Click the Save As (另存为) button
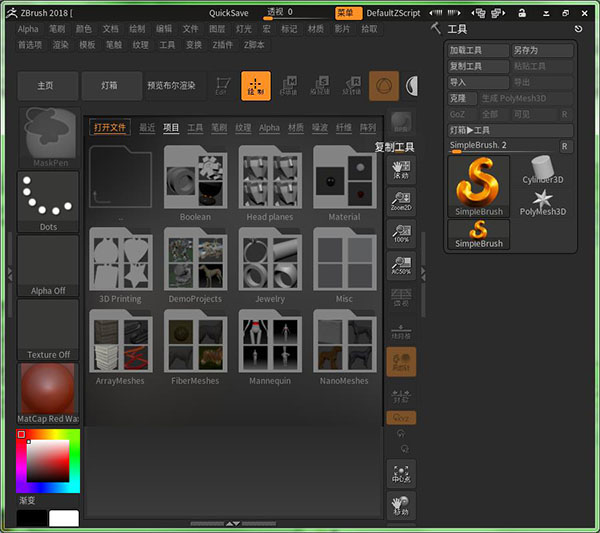Image resolution: width=600 pixels, height=533 pixels. [542, 51]
